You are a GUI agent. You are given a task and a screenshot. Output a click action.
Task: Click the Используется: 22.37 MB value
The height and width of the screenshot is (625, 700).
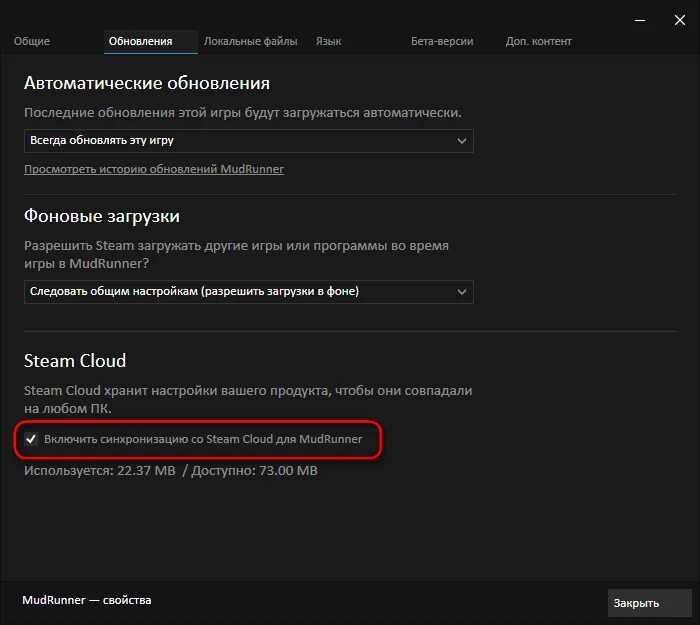click(x=100, y=471)
